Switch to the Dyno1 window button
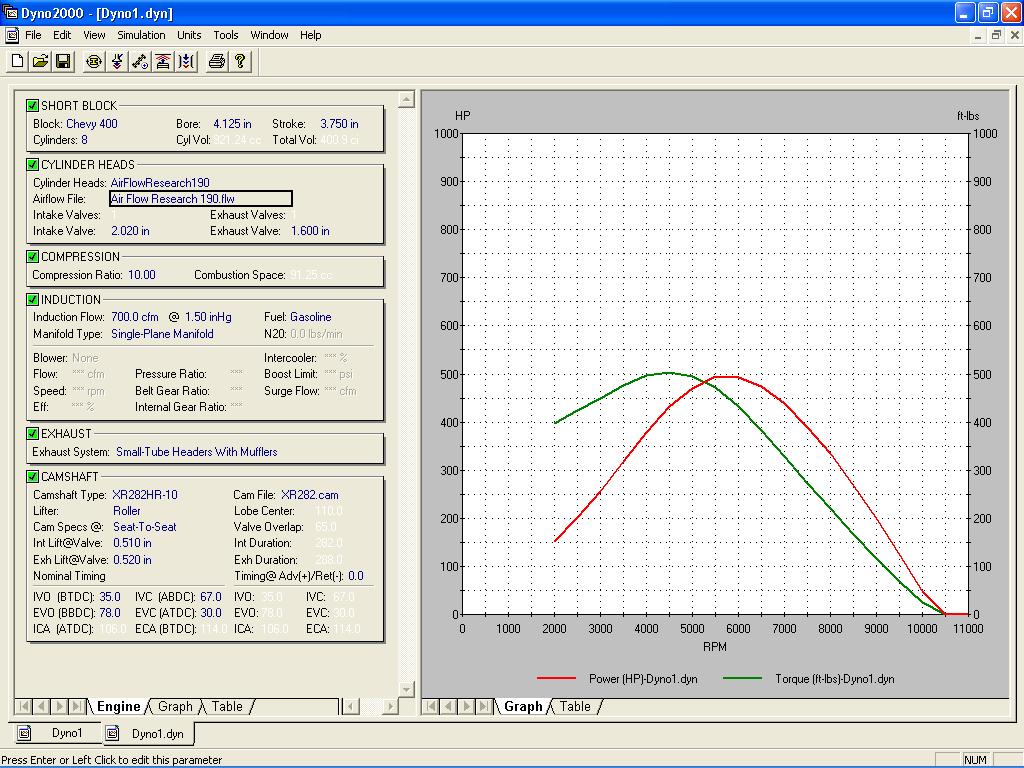This screenshot has width=1024, height=768. pyautogui.click(x=57, y=733)
